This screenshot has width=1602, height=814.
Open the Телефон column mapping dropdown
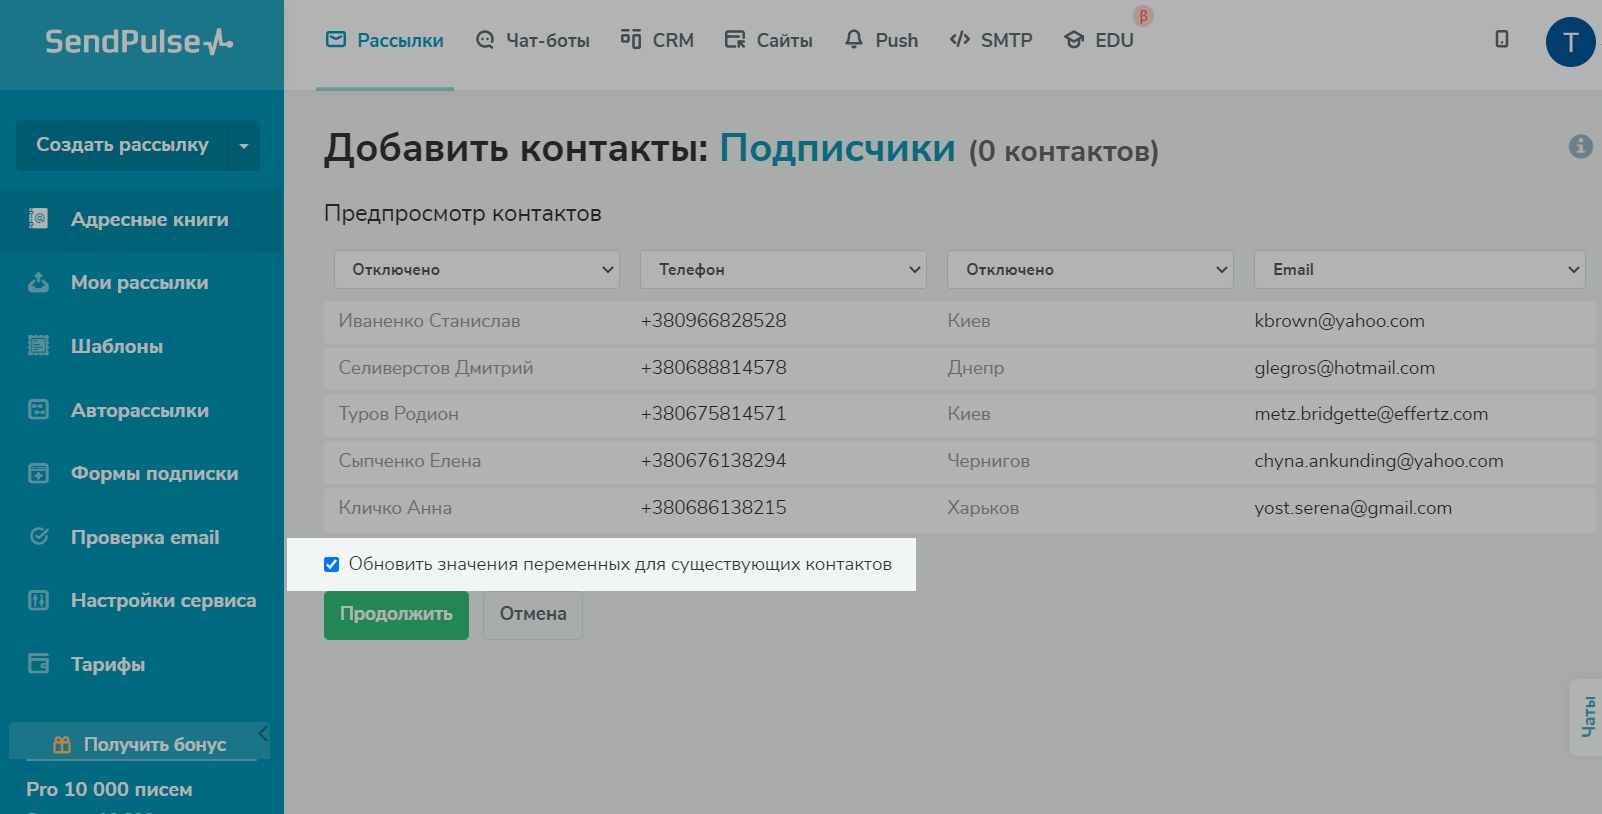click(x=783, y=270)
